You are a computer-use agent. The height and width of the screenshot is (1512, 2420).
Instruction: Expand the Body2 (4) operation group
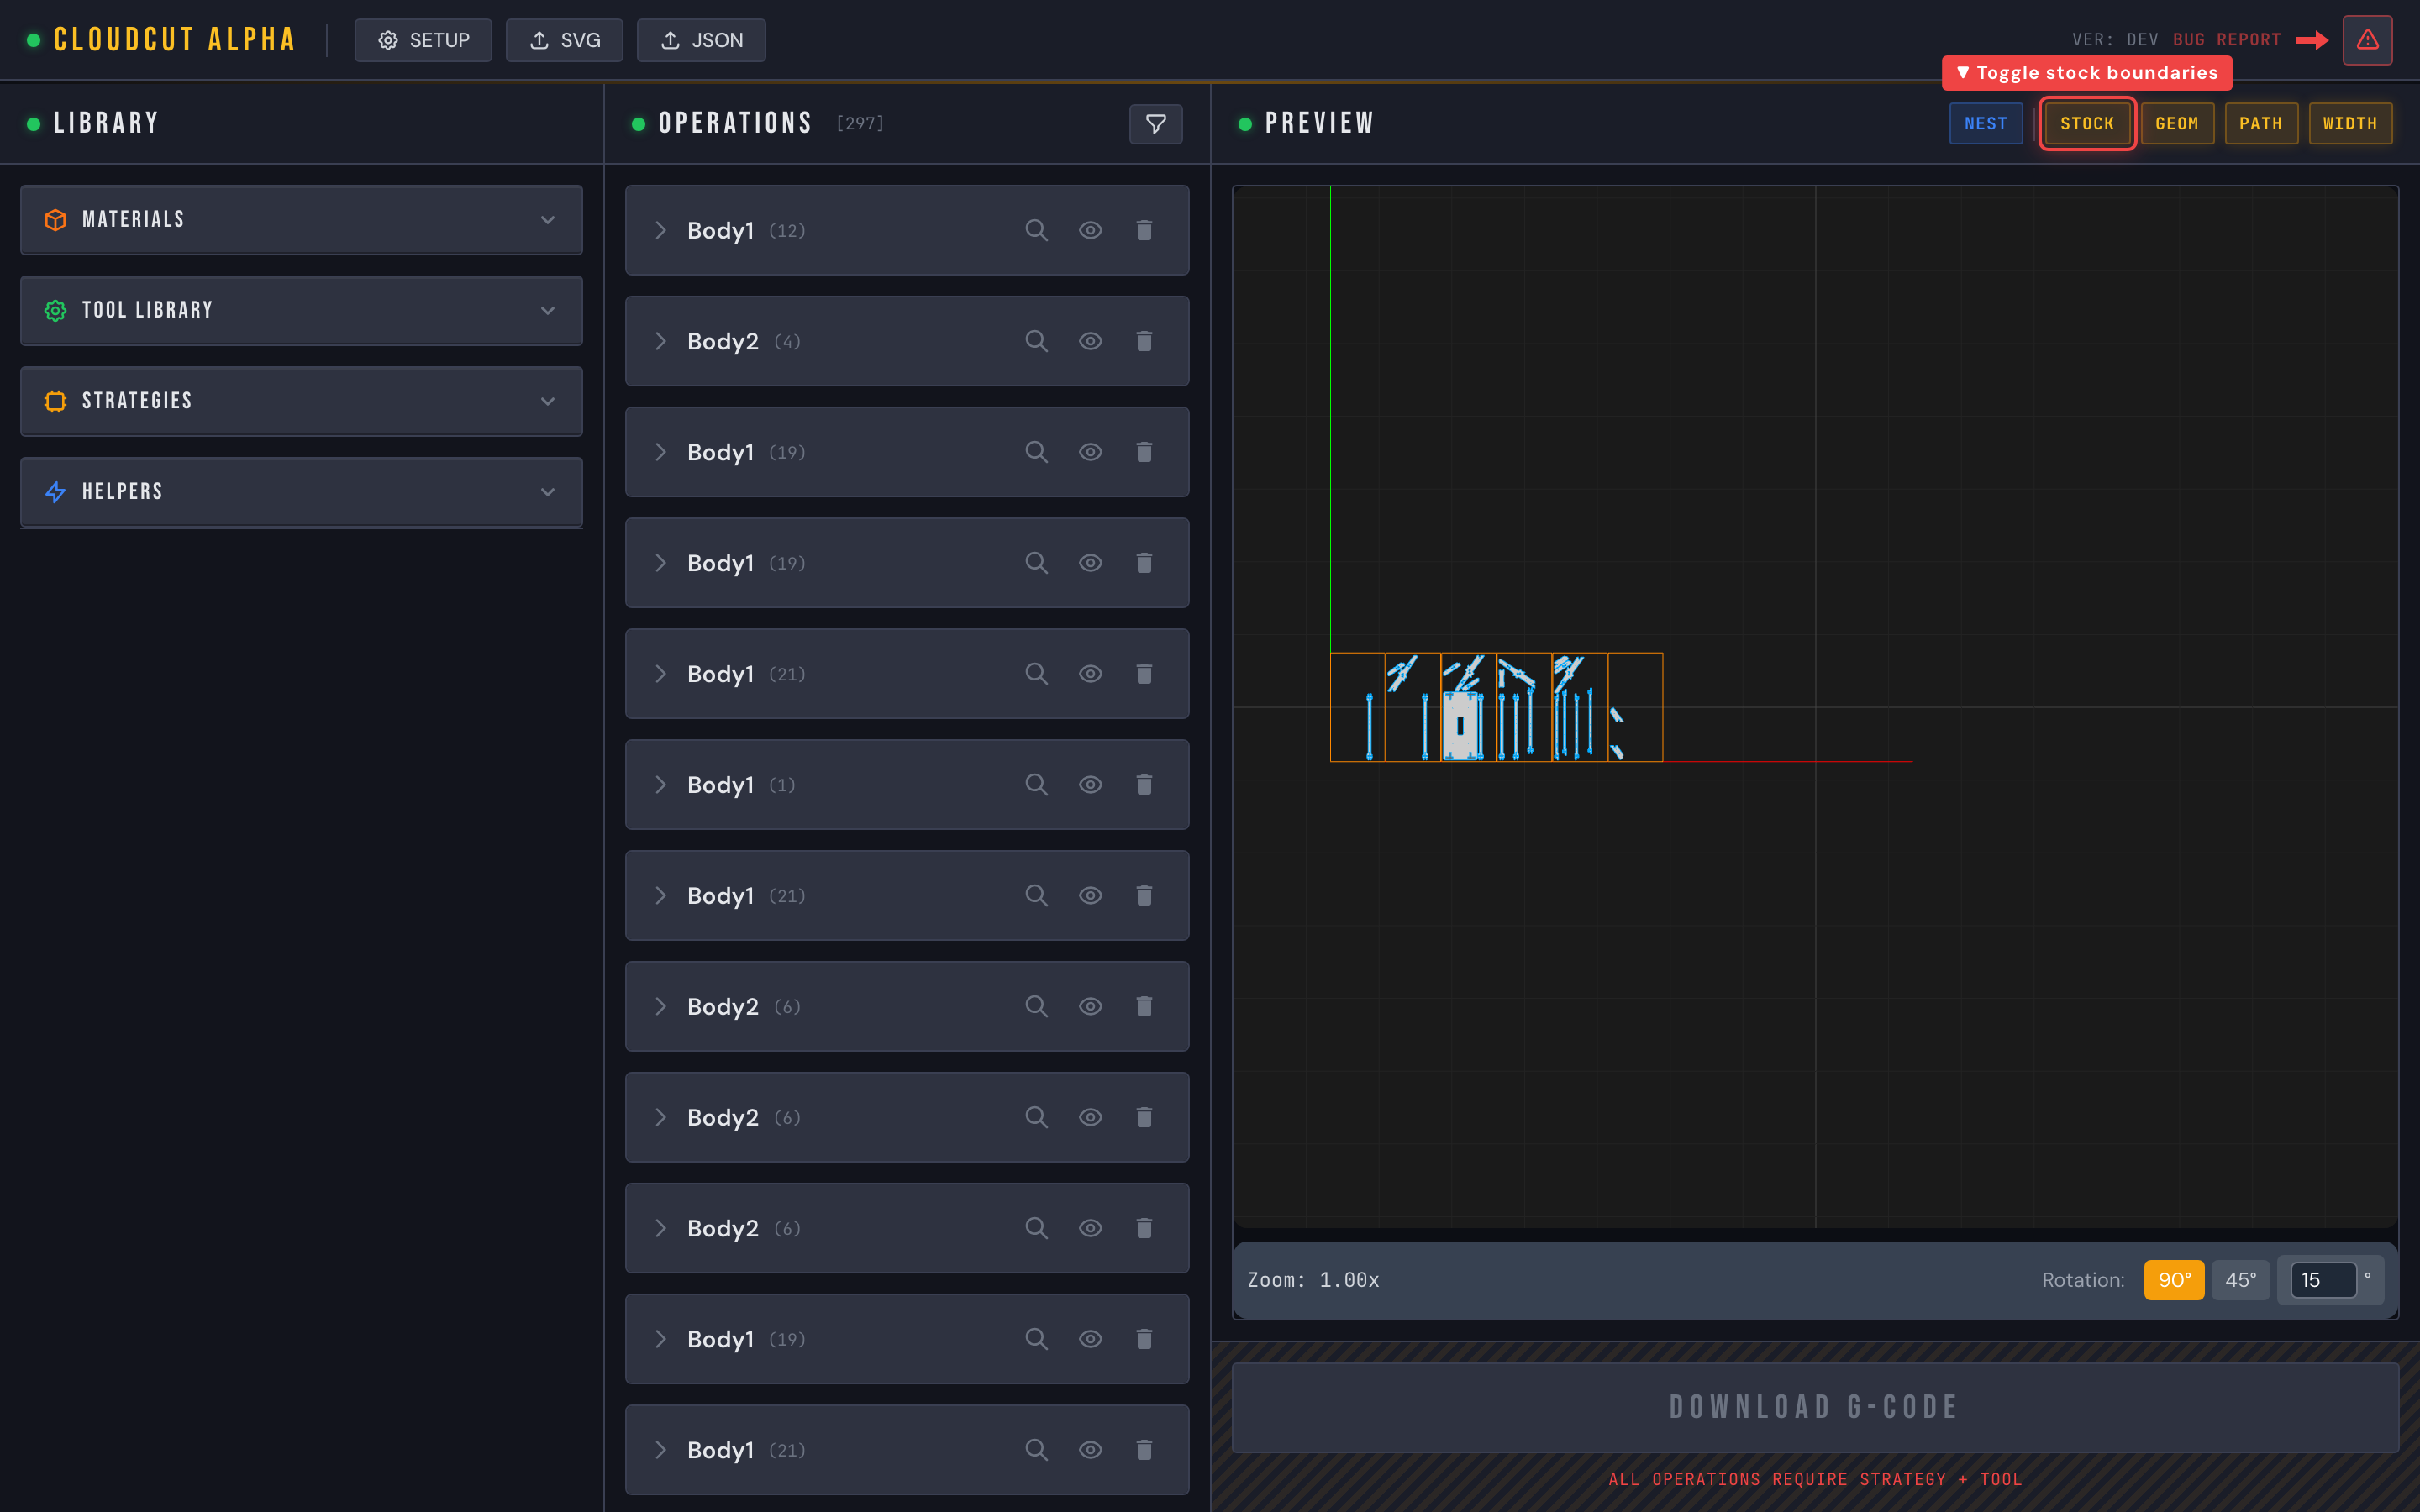(x=660, y=341)
